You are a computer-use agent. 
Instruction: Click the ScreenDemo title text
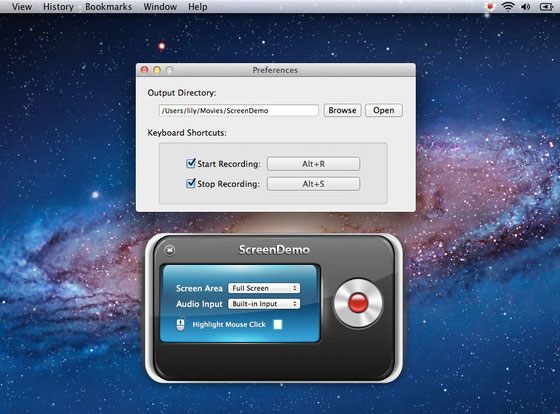(274, 249)
